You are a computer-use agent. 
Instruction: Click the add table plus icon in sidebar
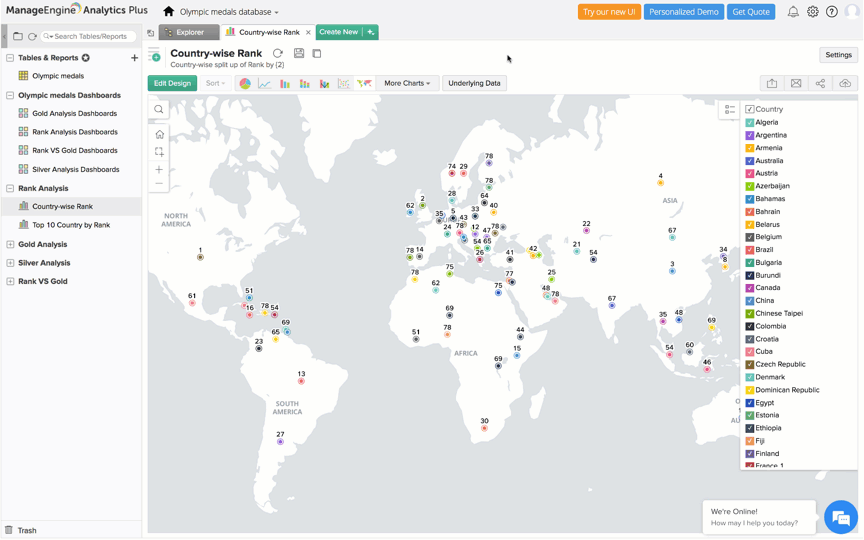[134, 58]
